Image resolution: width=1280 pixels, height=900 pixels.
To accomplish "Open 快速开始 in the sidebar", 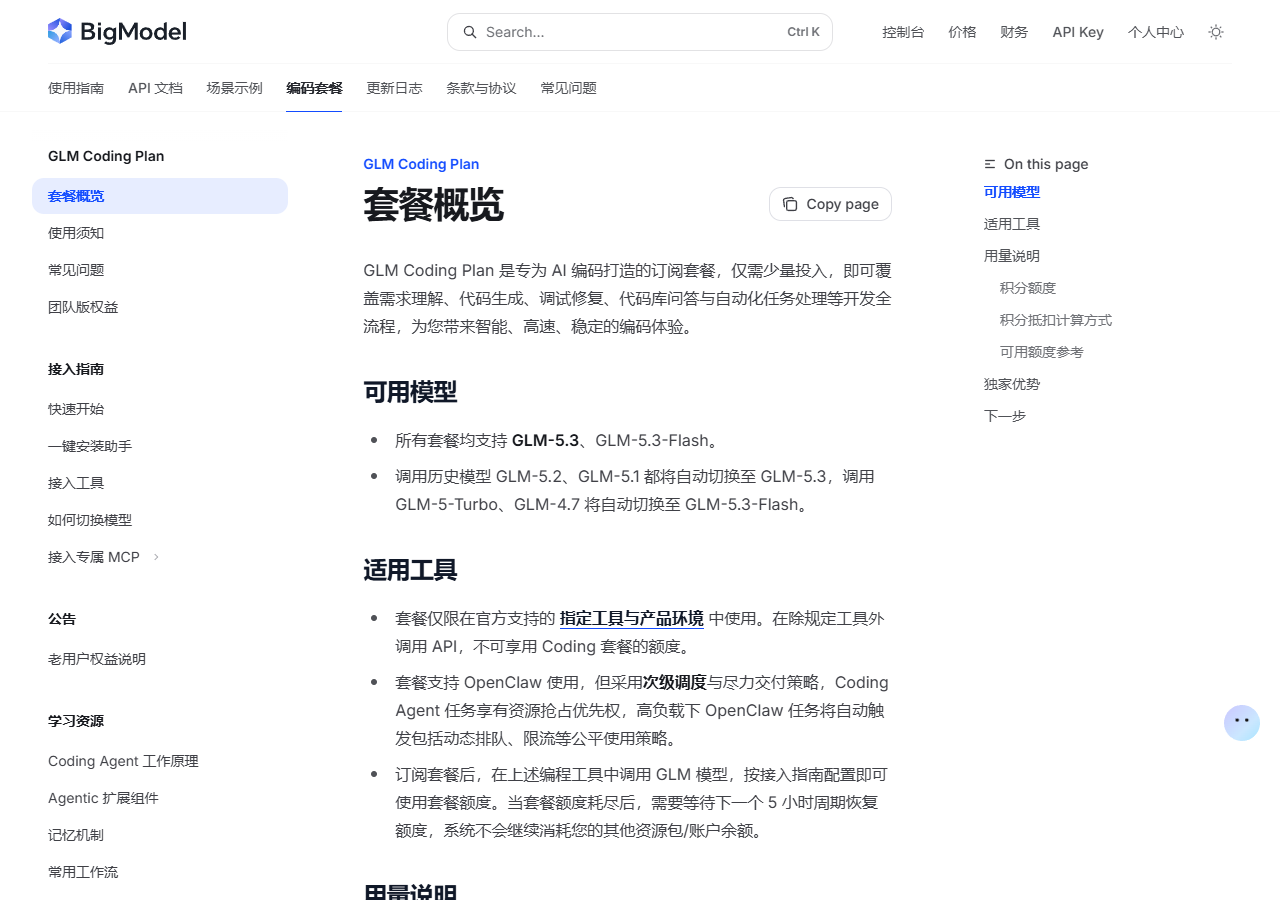I will click(x=160, y=409).
